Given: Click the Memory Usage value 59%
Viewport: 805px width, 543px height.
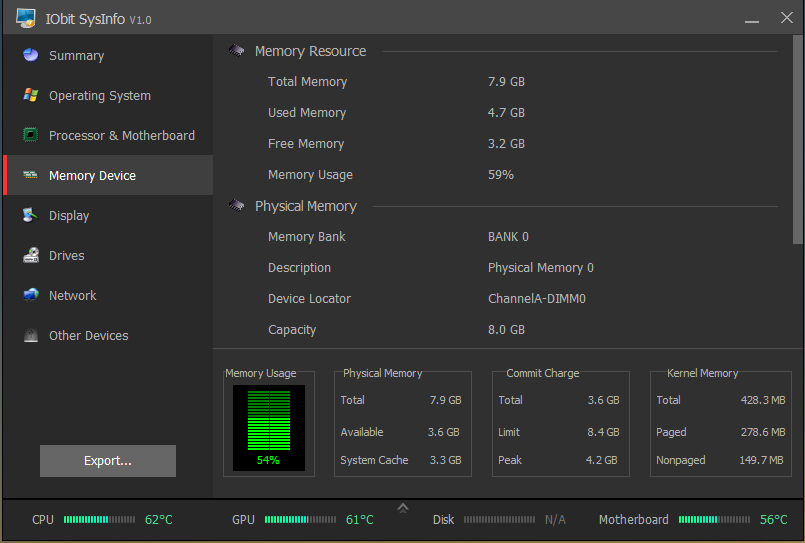Looking at the screenshot, I should pyautogui.click(x=501, y=174).
